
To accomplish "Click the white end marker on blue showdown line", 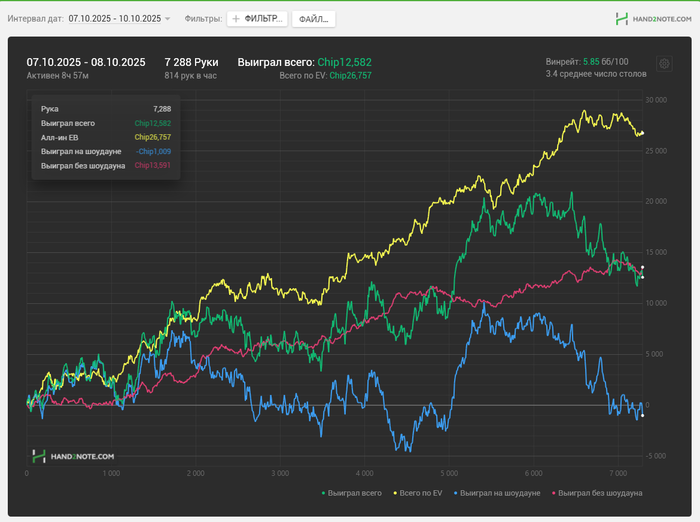I will pyautogui.click(x=642, y=416).
